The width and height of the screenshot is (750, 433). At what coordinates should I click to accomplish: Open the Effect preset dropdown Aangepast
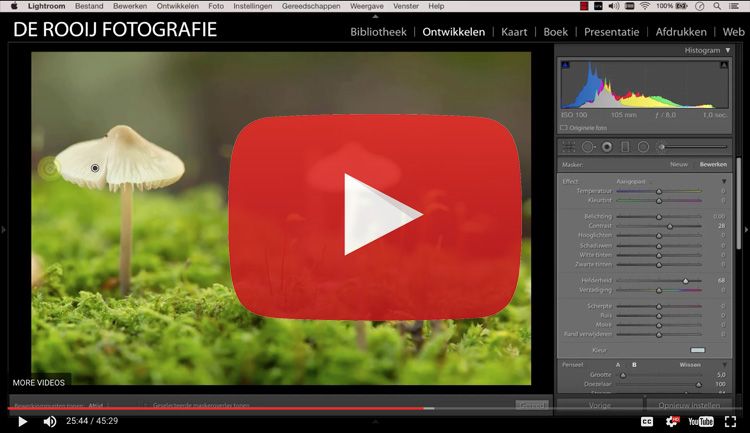pyautogui.click(x=631, y=181)
